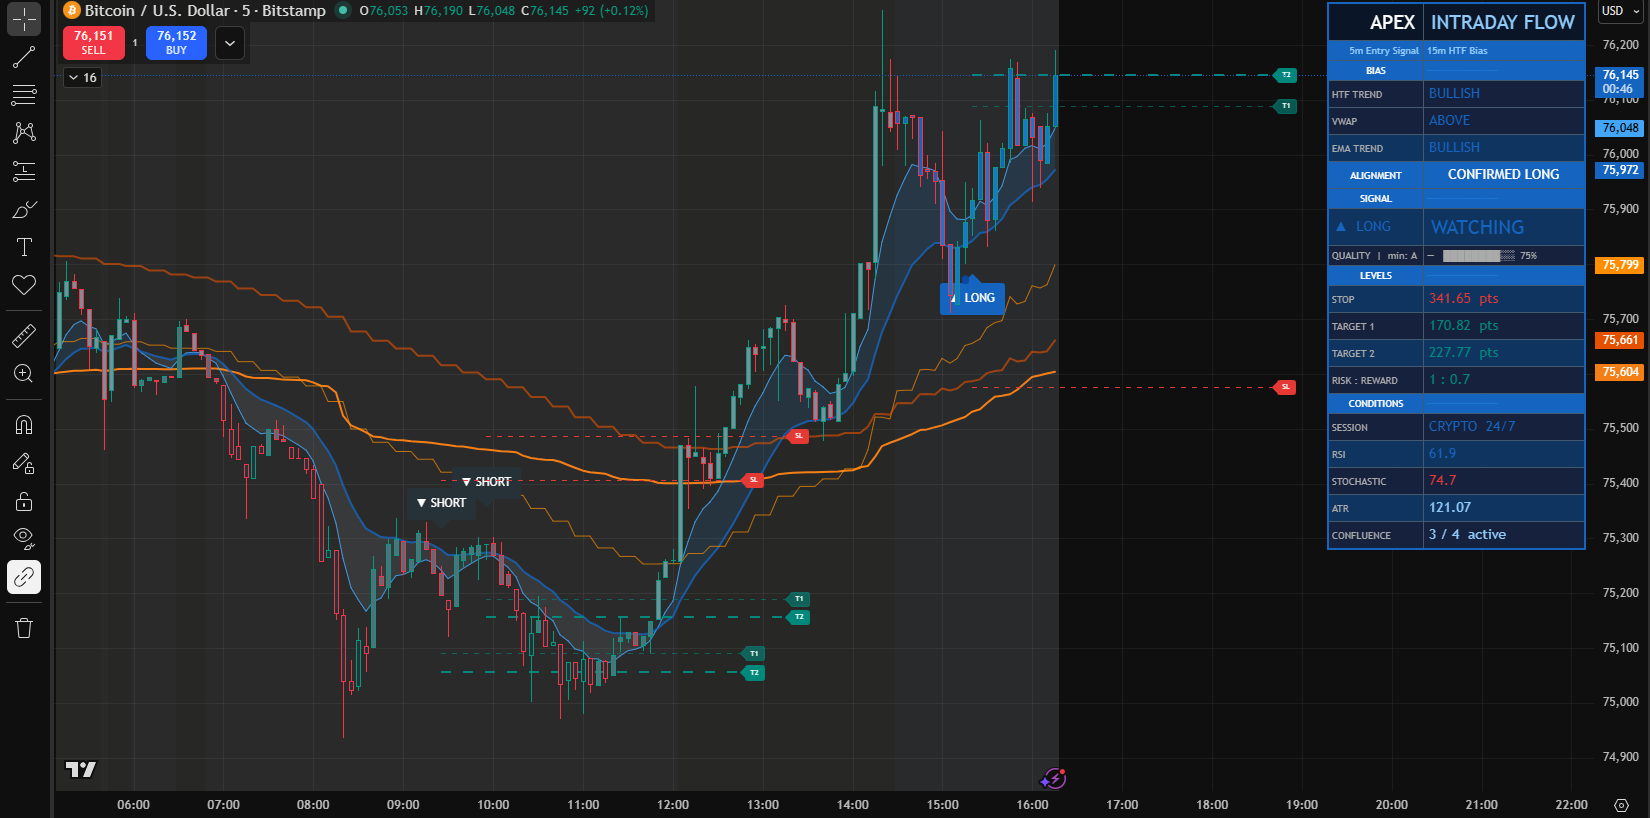Click the SELL 76,151 button
The height and width of the screenshot is (818, 1650).
93,43
